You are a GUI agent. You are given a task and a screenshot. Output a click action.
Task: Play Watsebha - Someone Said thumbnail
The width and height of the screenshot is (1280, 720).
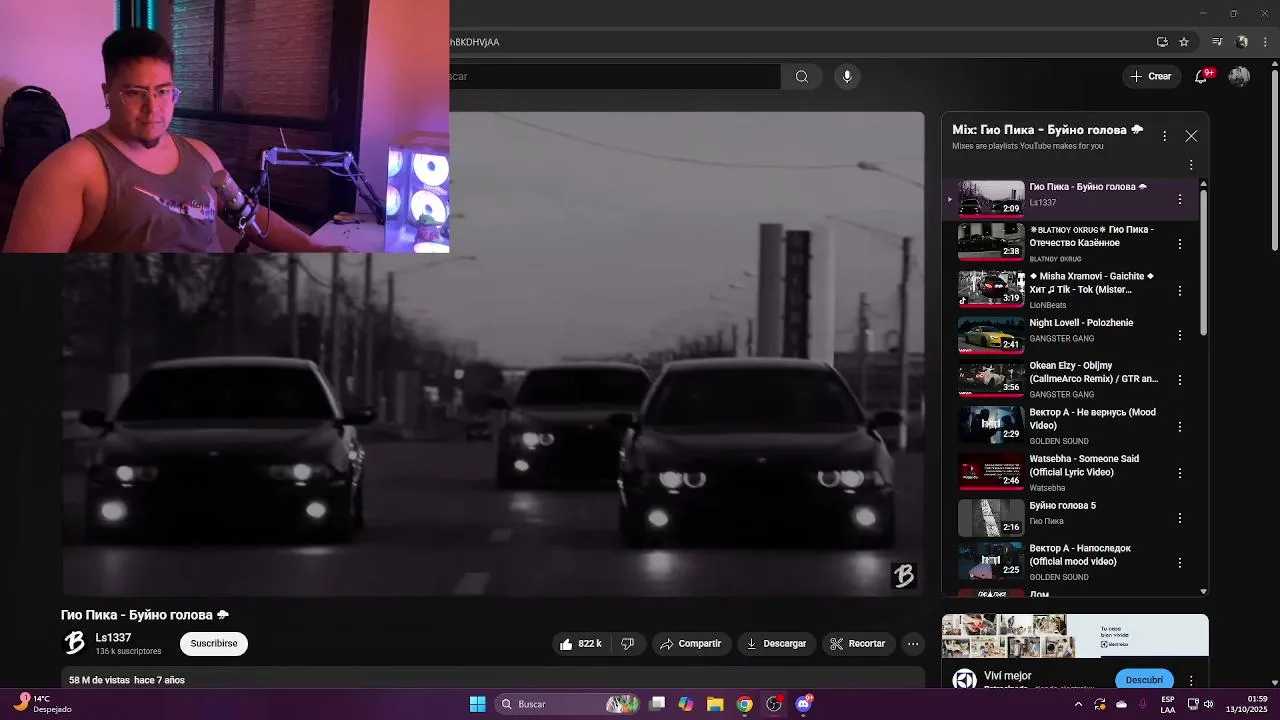[991, 471]
